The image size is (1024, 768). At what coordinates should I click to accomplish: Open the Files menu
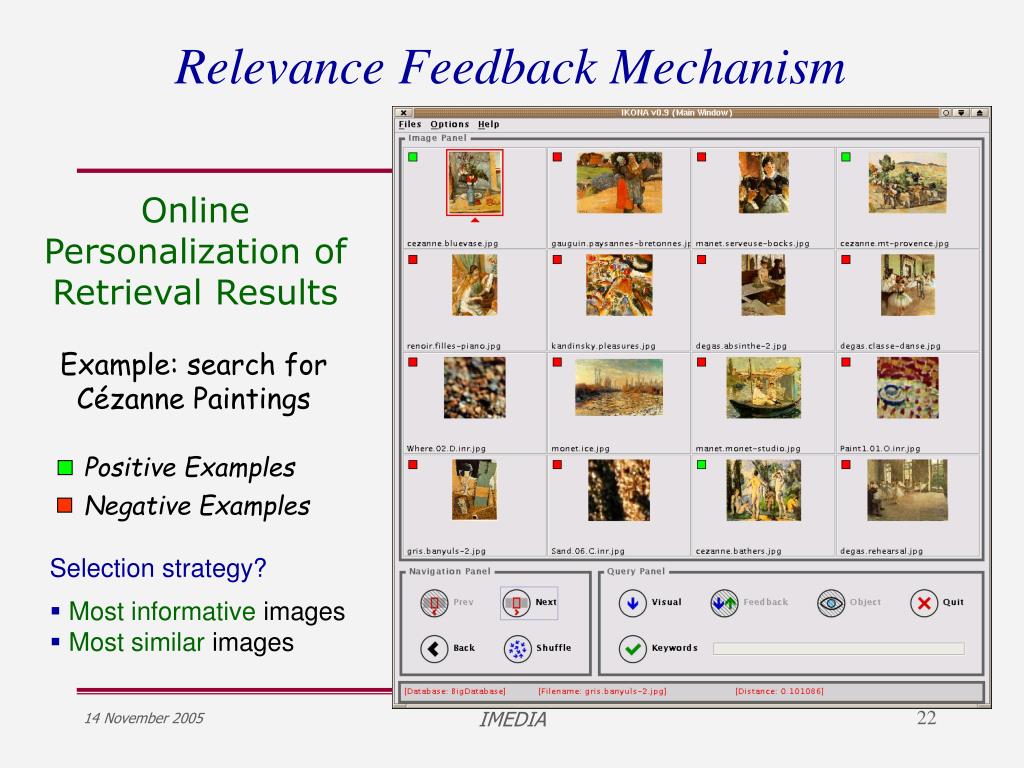[410, 124]
